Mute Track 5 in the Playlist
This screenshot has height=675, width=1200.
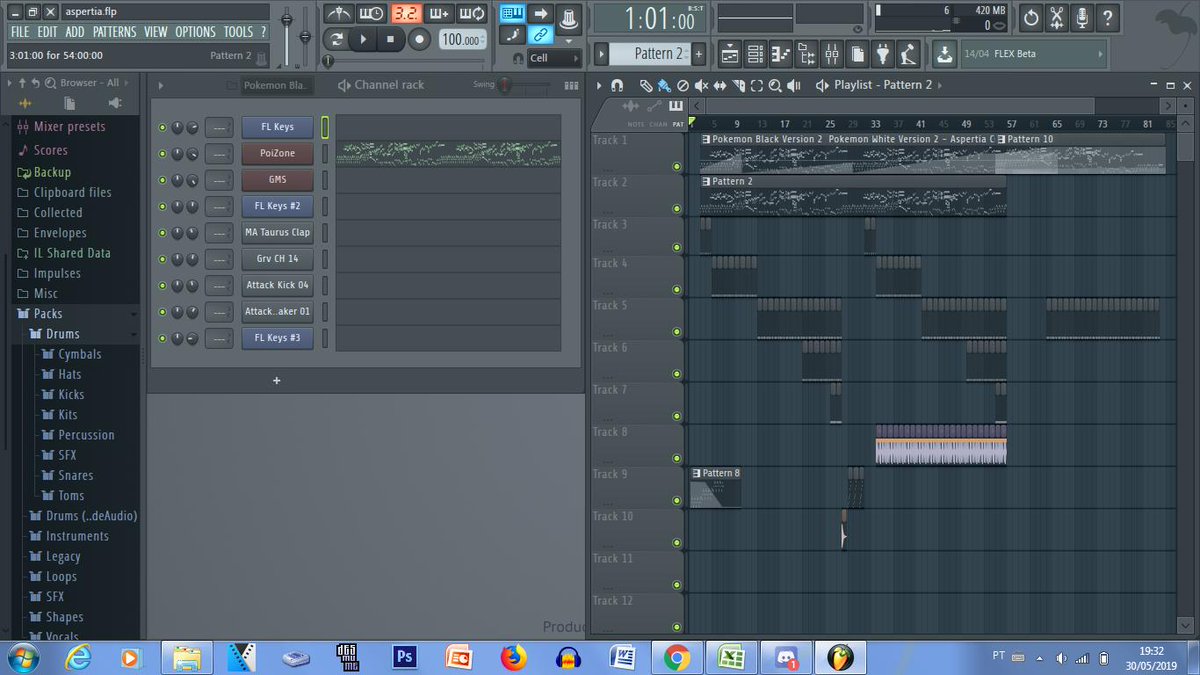(x=677, y=333)
